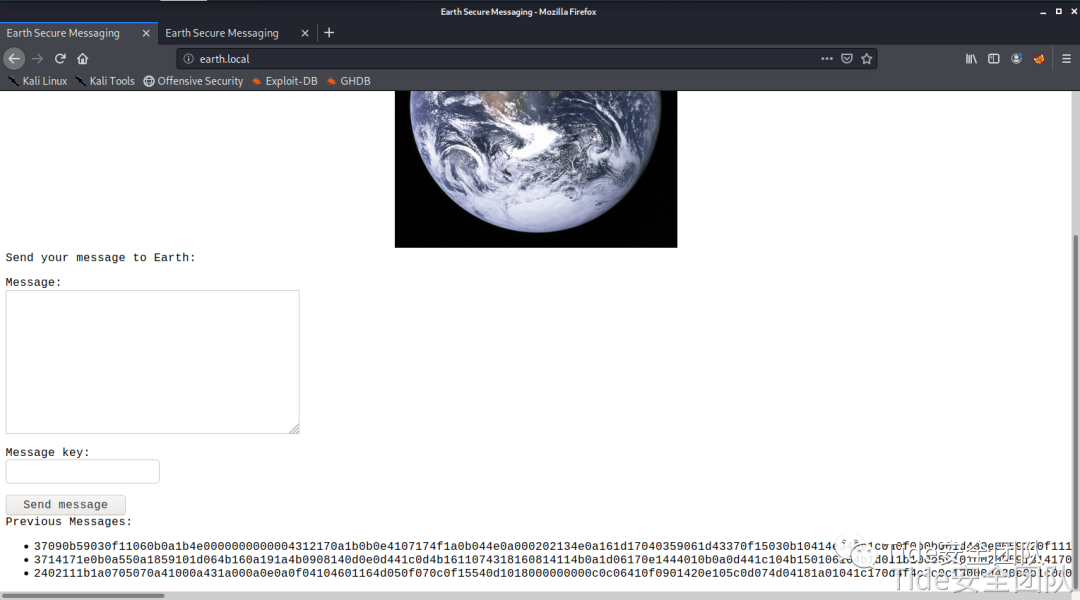This screenshot has height=600, width=1080.
Task: Minimize the Firefox window
Action: coord(1043,12)
